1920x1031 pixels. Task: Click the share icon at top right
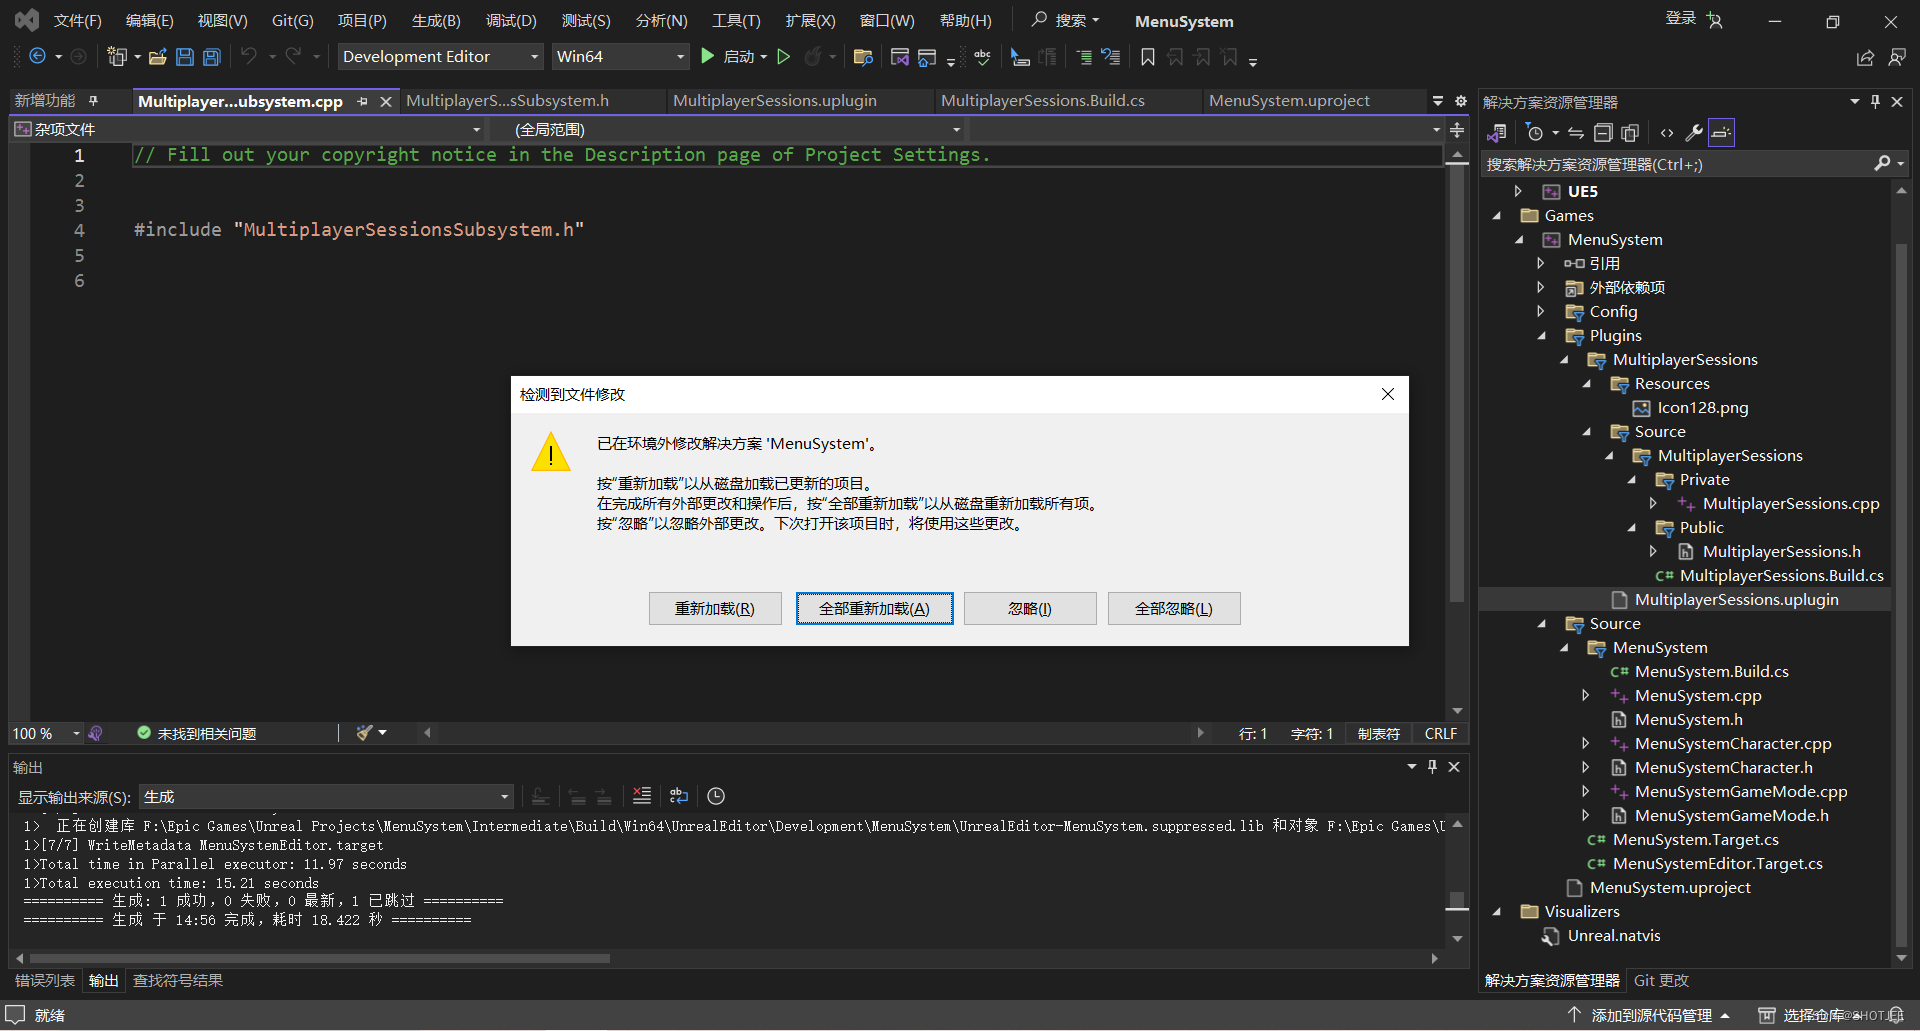(x=1865, y=58)
